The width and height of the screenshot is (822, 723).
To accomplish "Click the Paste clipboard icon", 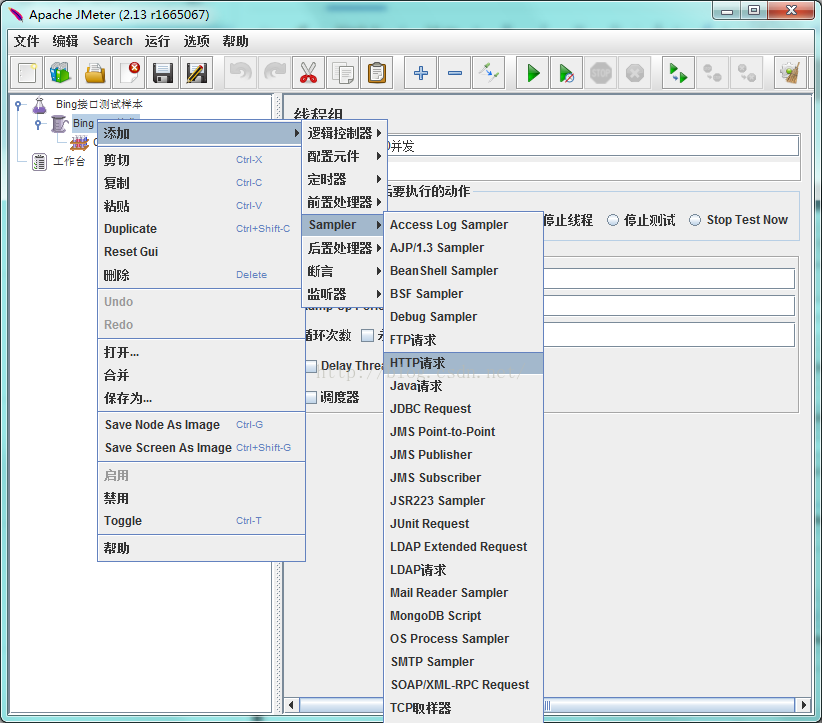I will 377,73.
